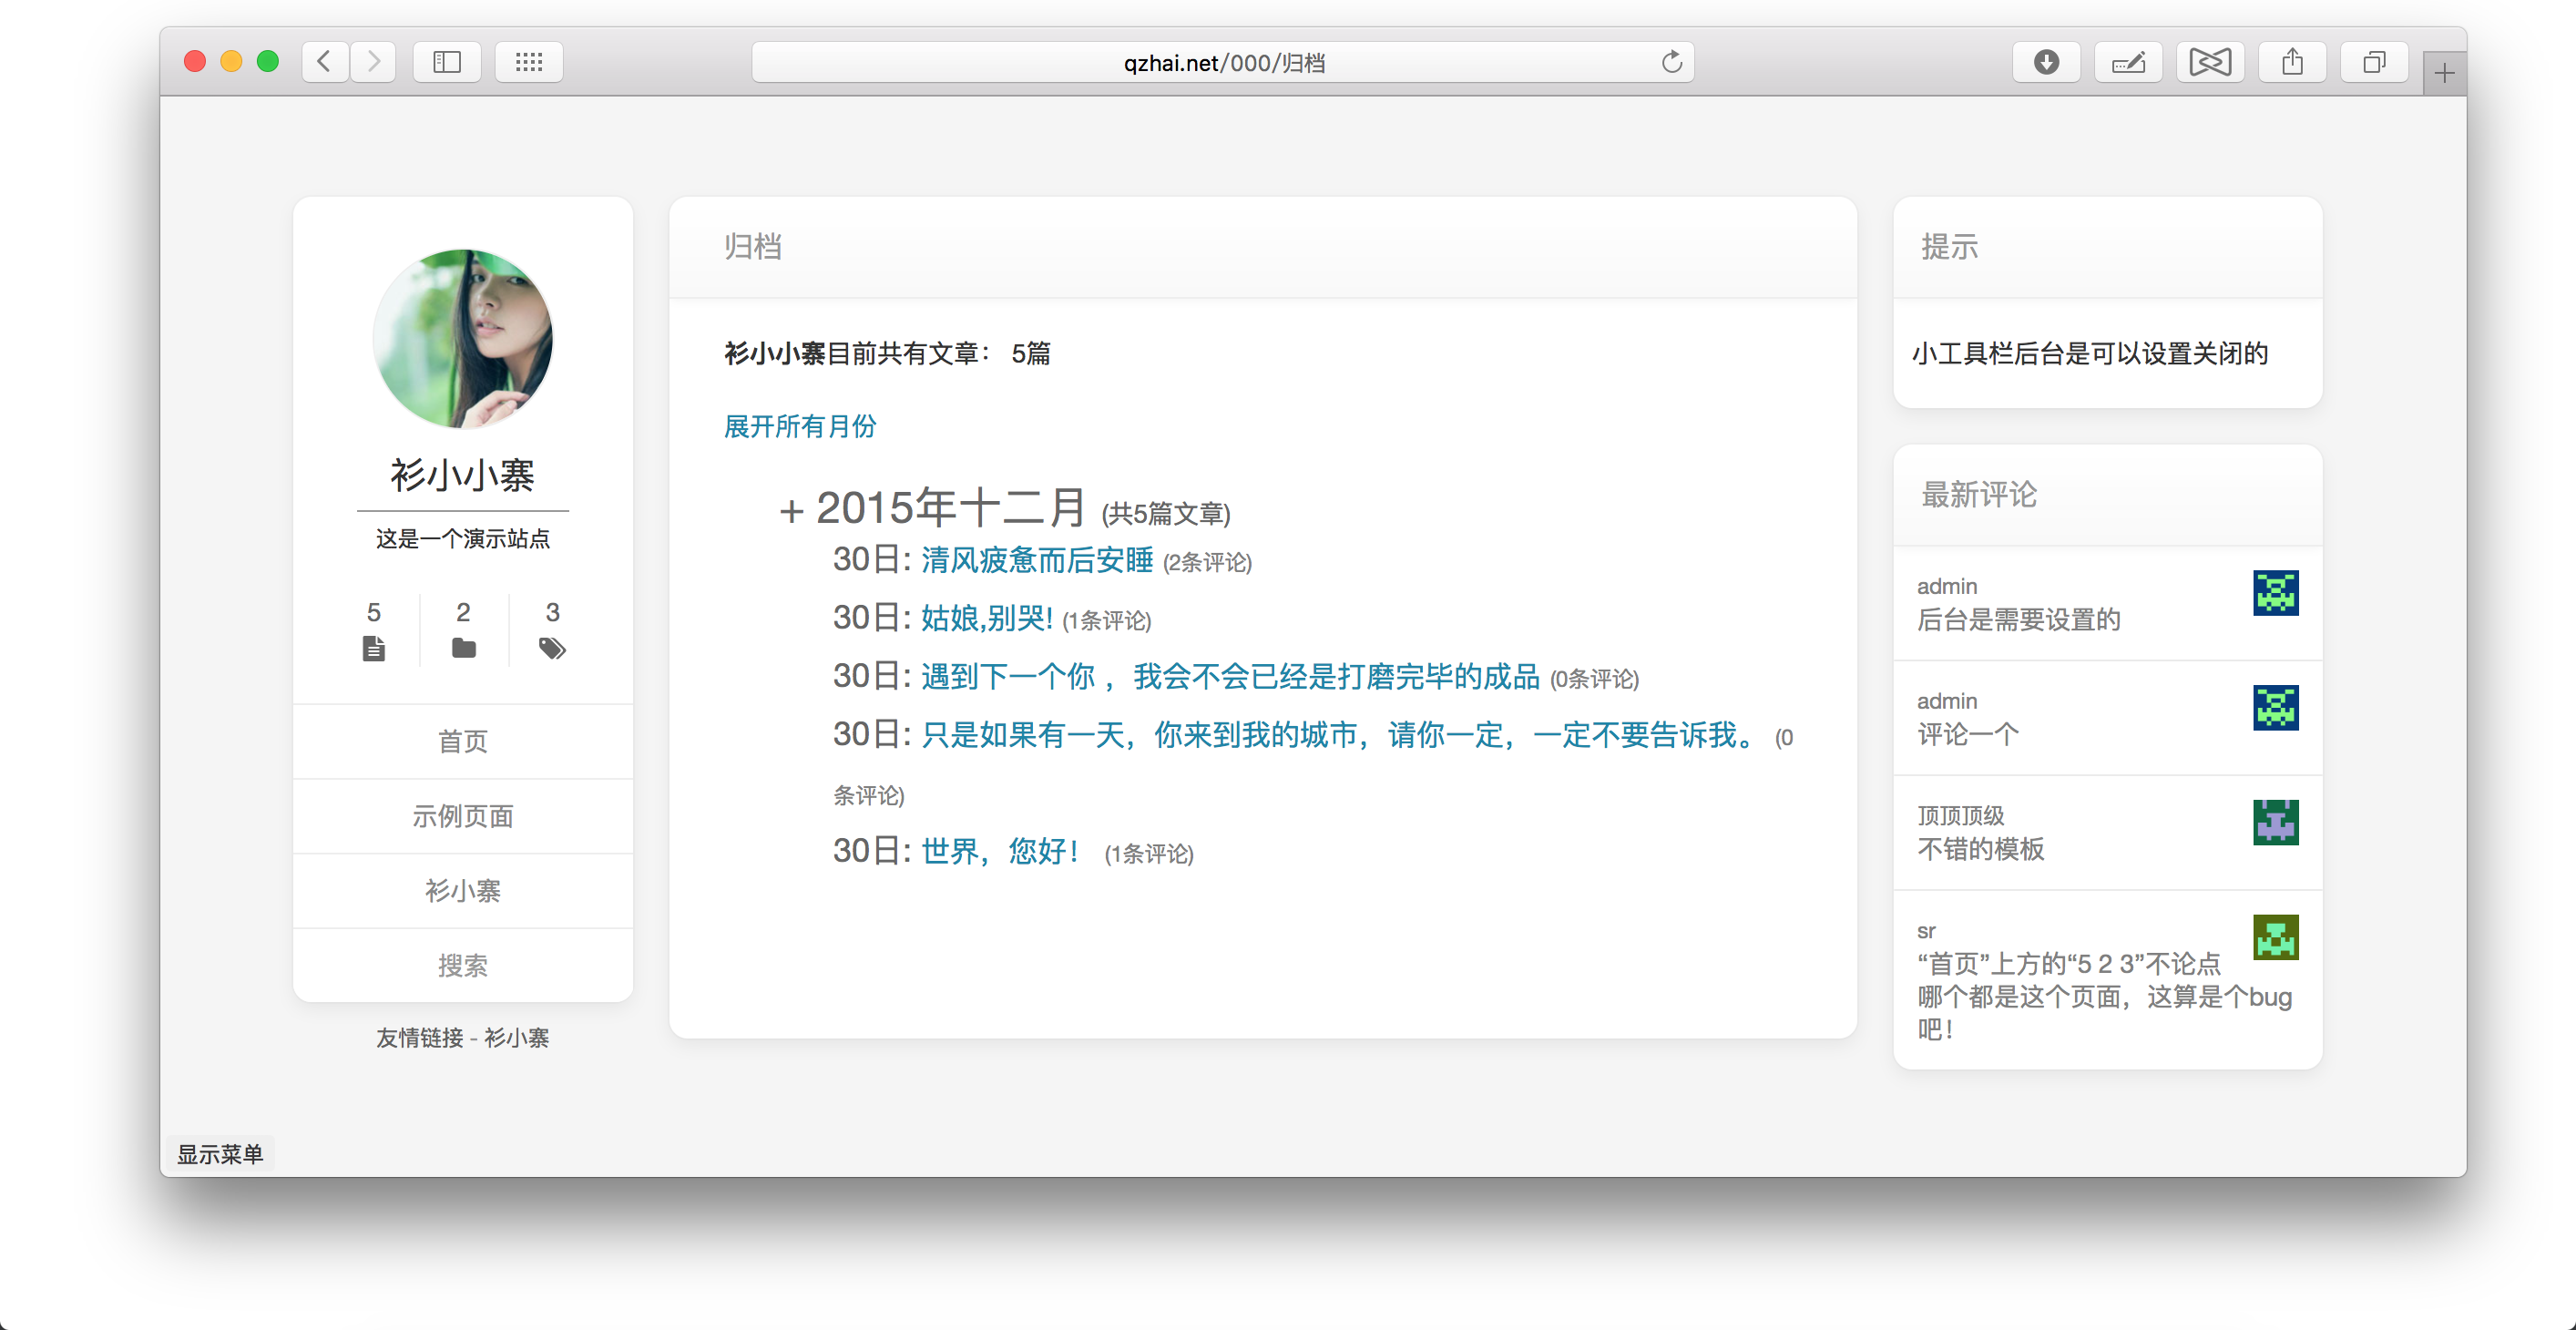2576x1330 pixels.
Task: Open the Downloads toolbar icon
Action: pos(2046,62)
